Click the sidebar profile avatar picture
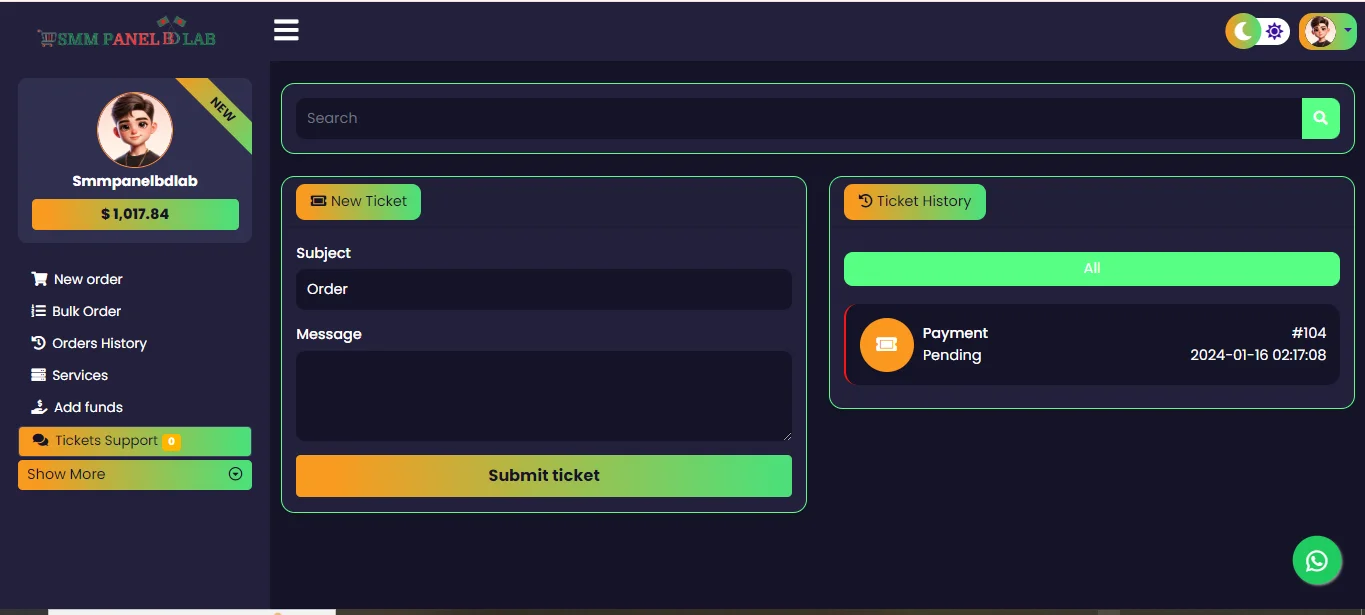The width and height of the screenshot is (1365, 615). click(x=135, y=130)
